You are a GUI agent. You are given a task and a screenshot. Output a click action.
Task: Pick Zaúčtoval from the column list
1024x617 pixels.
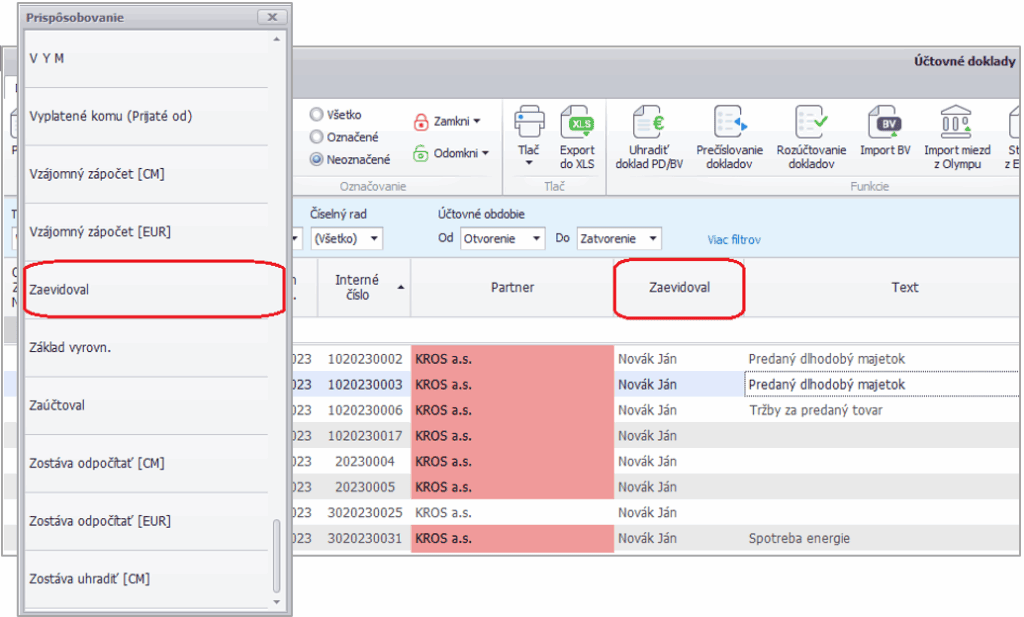point(150,405)
